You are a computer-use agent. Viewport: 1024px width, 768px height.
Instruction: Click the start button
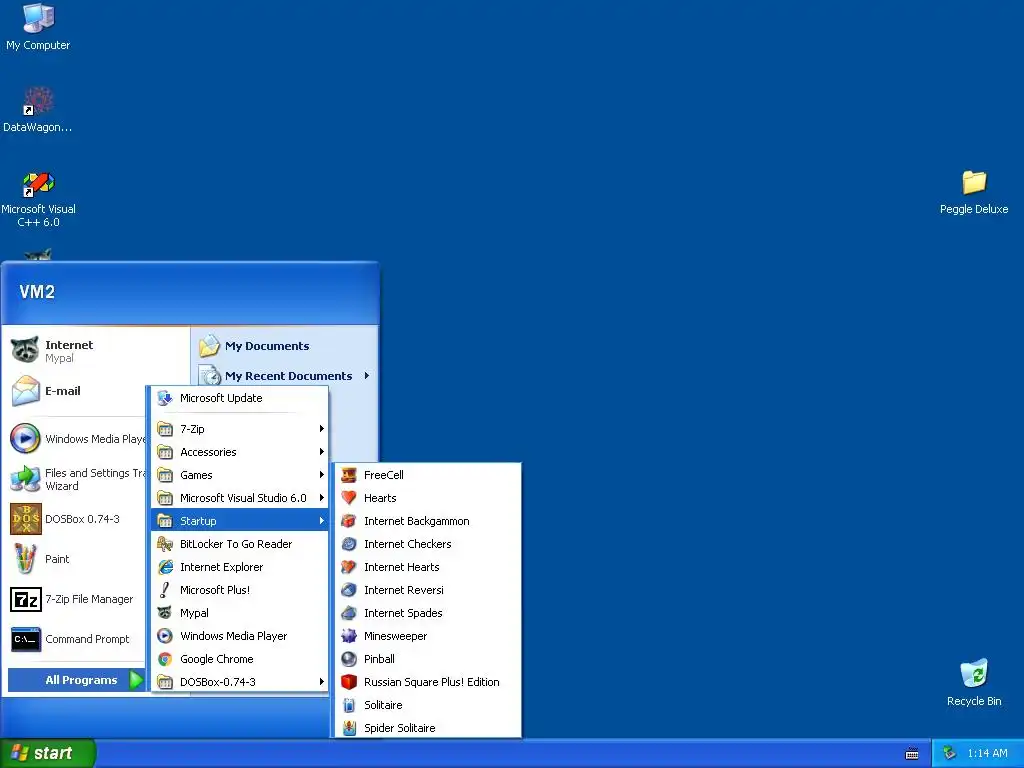[x=48, y=753]
